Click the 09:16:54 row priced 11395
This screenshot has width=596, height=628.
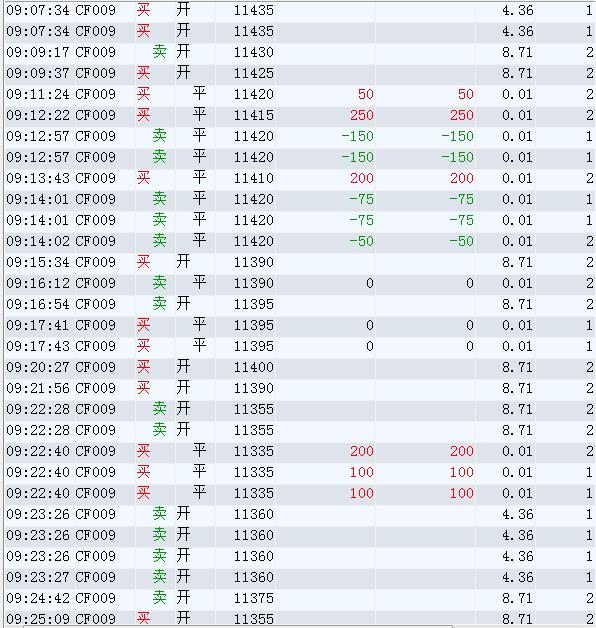(300, 304)
